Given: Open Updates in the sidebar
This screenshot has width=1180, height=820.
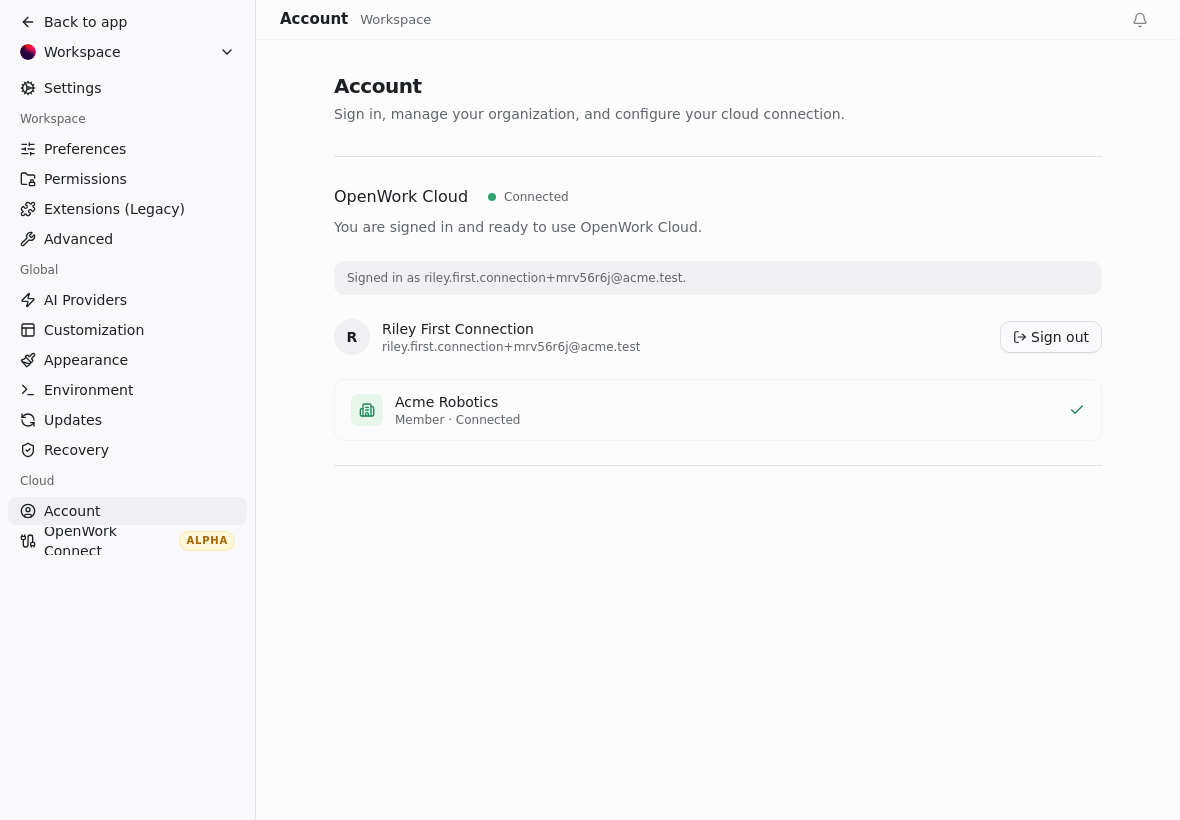Looking at the screenshot, I should point(127,421).
